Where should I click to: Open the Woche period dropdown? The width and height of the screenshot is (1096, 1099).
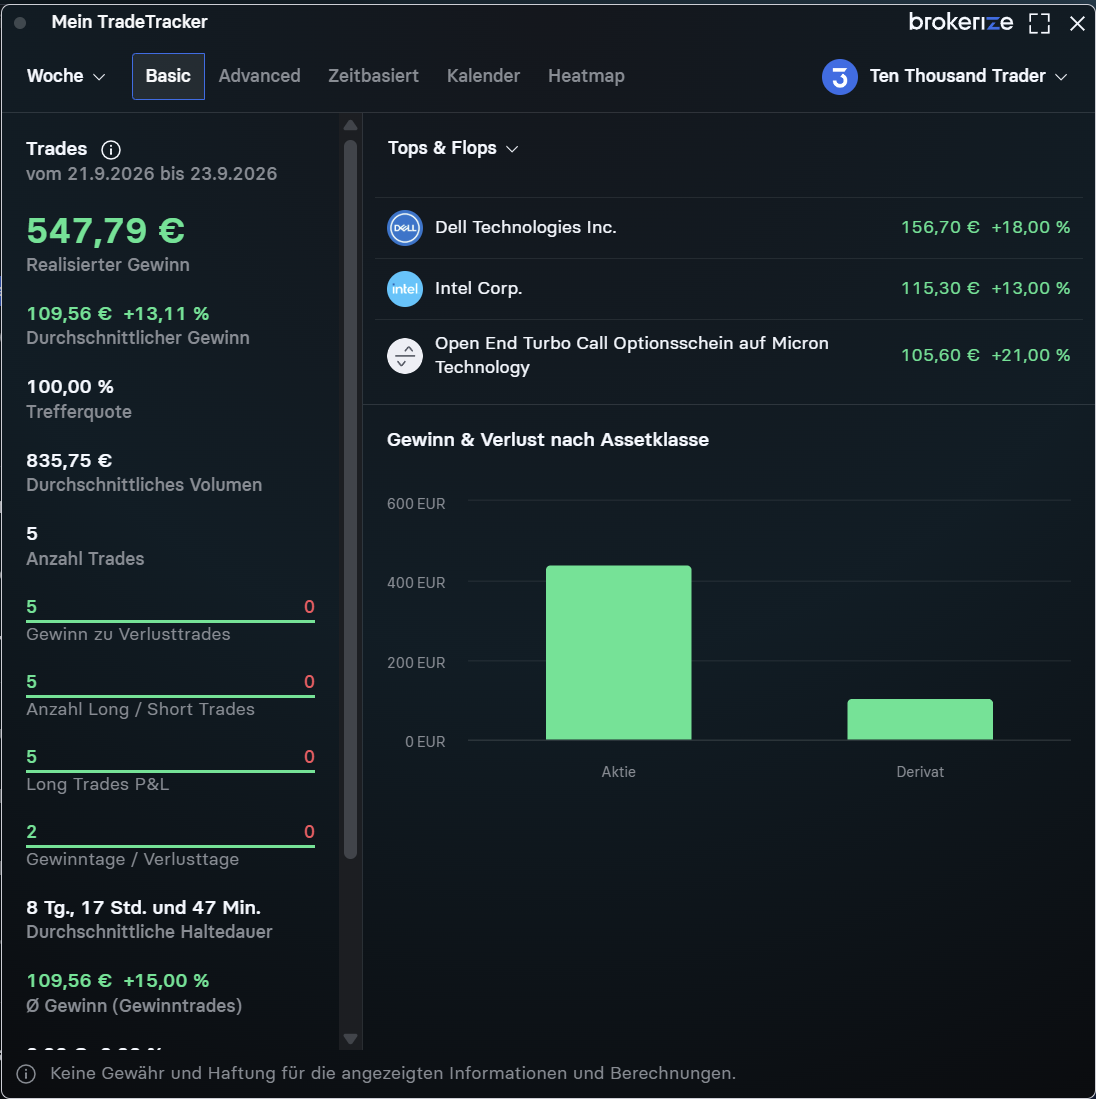pyautogui.click(x=66, y=76)
